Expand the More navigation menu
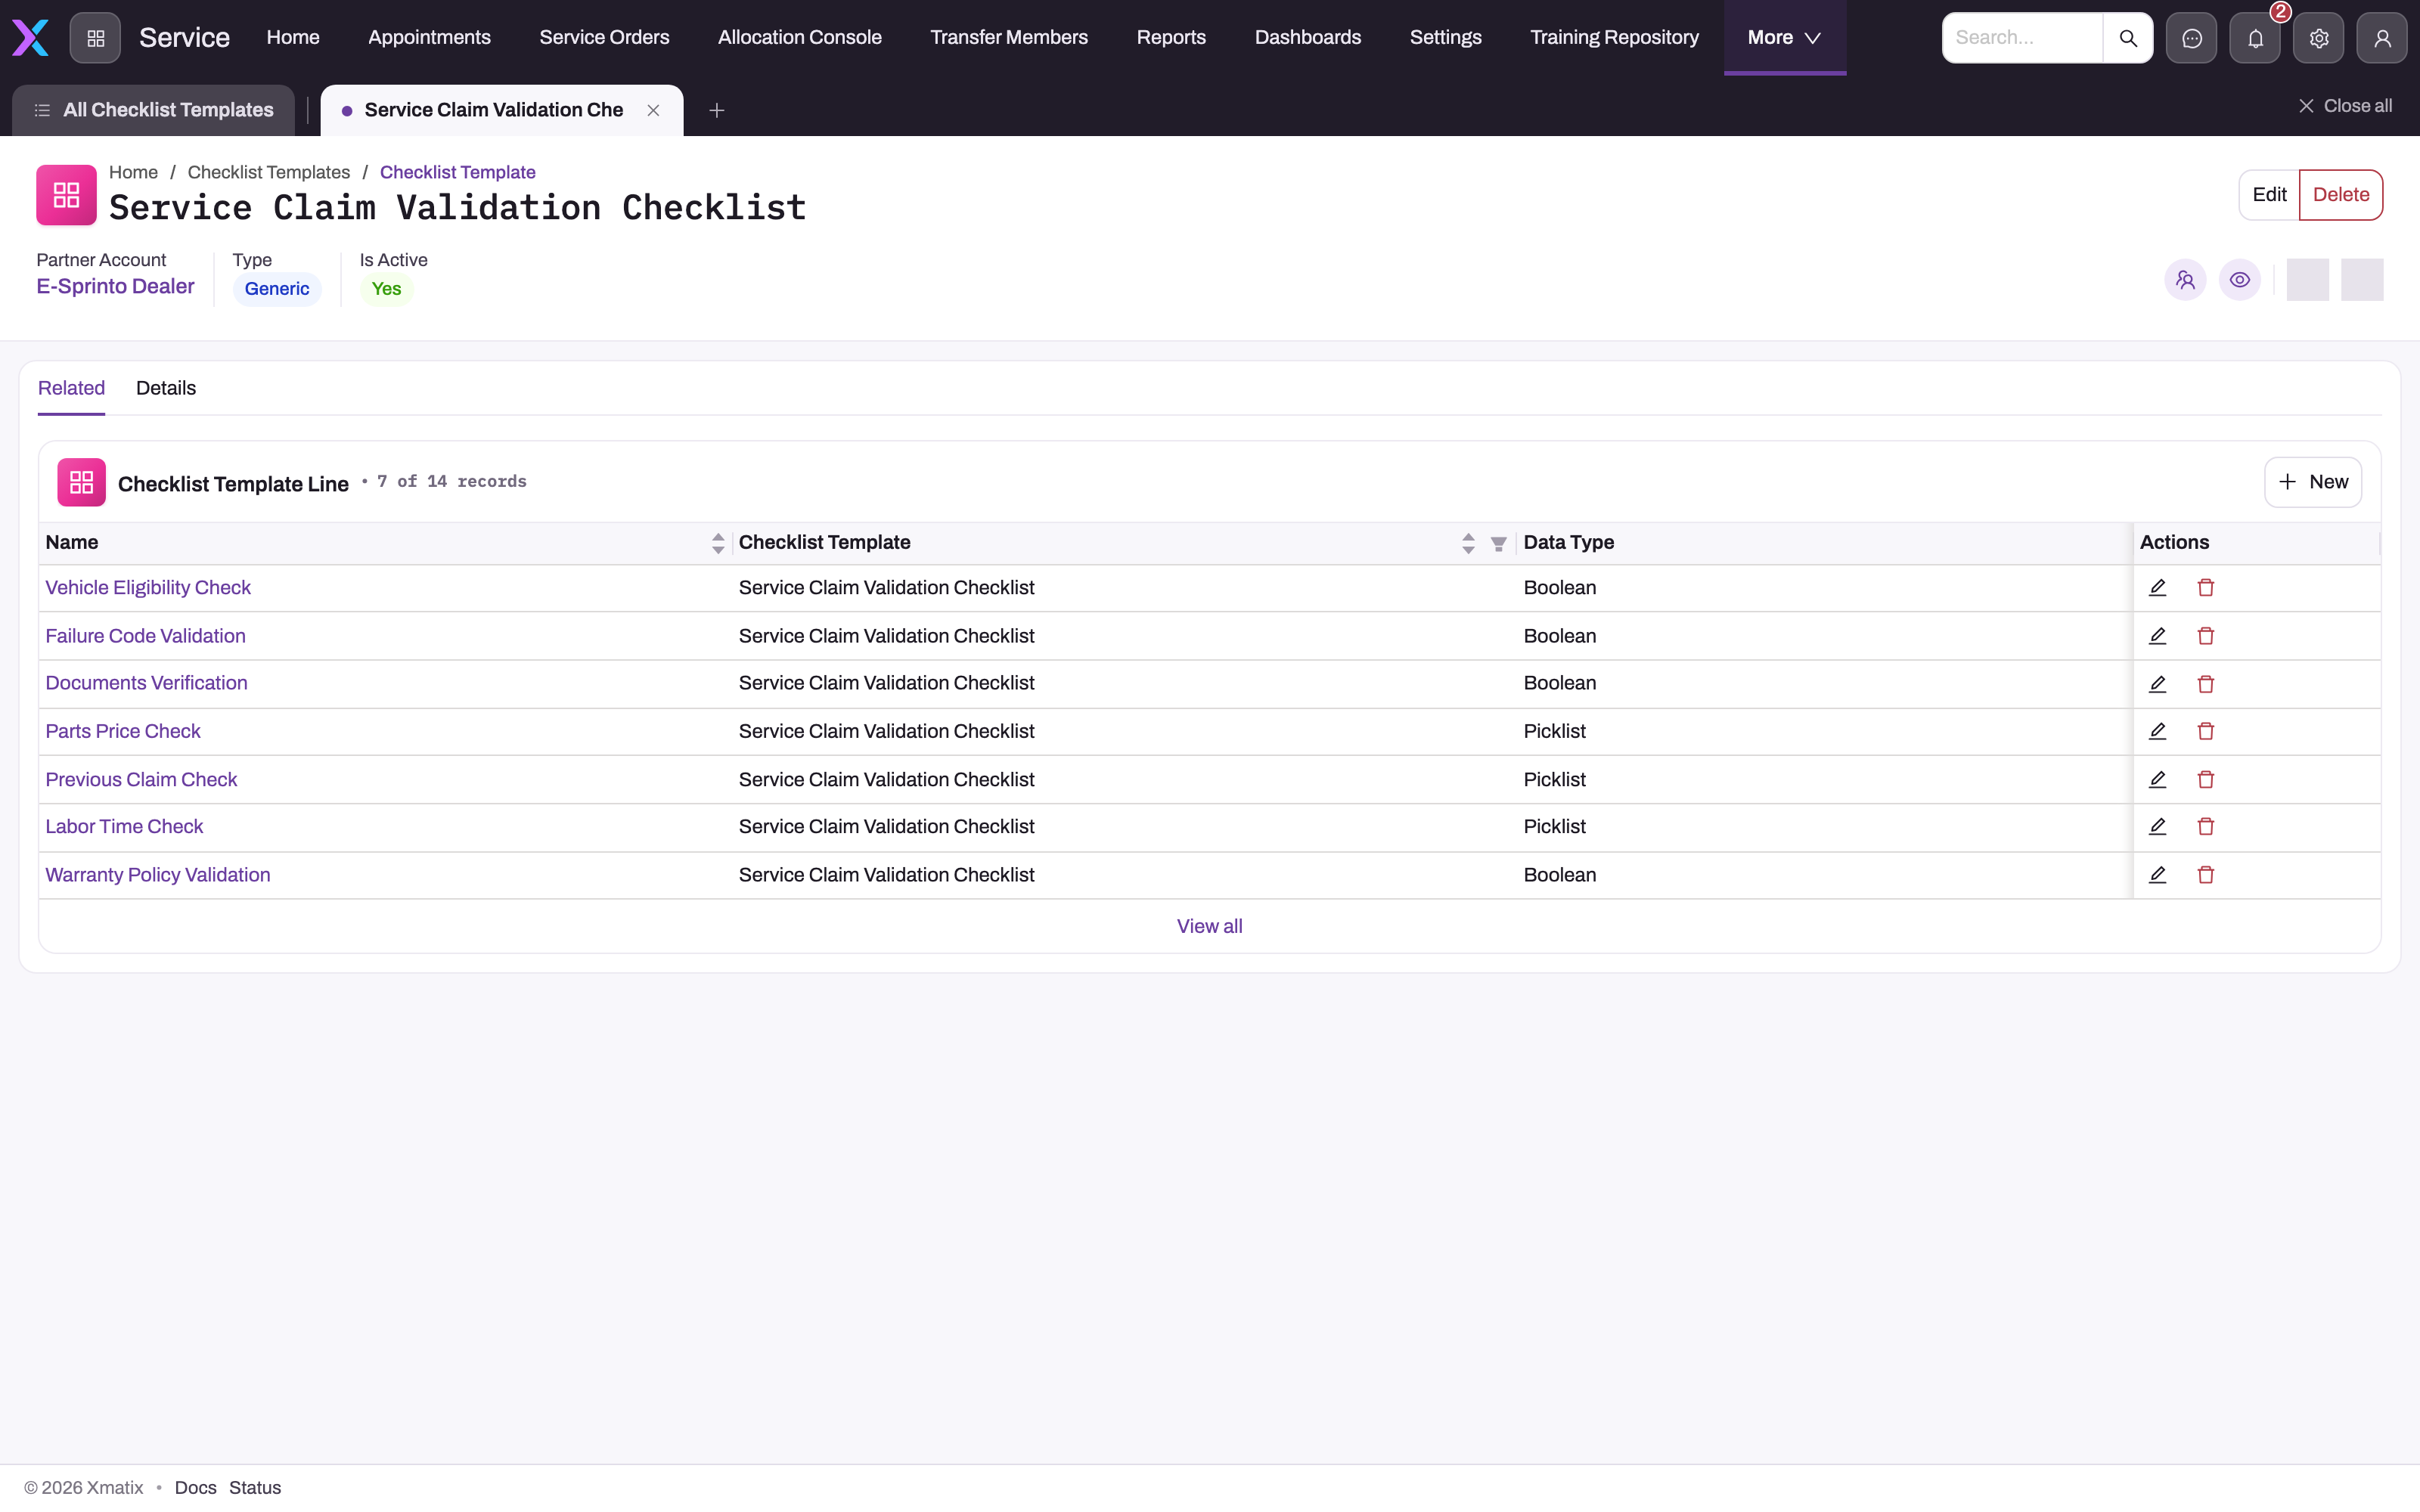2420x1512 pixels. pos(1784,38)
